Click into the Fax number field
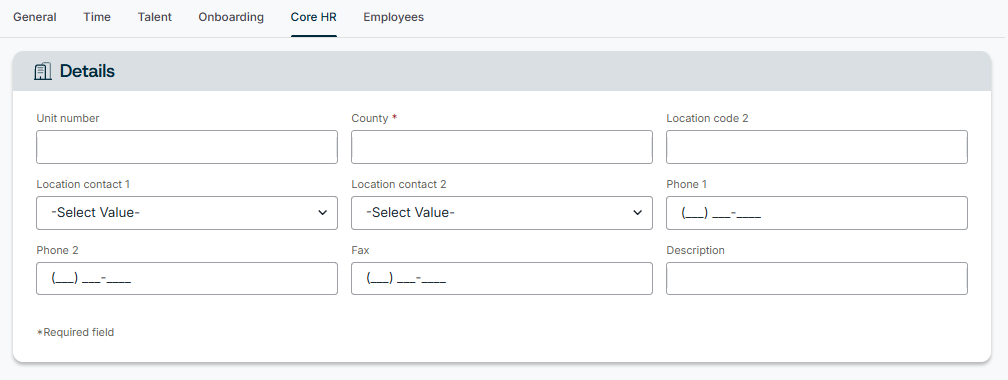Viewport: 1008px width, 380px height. coord(501,278)
